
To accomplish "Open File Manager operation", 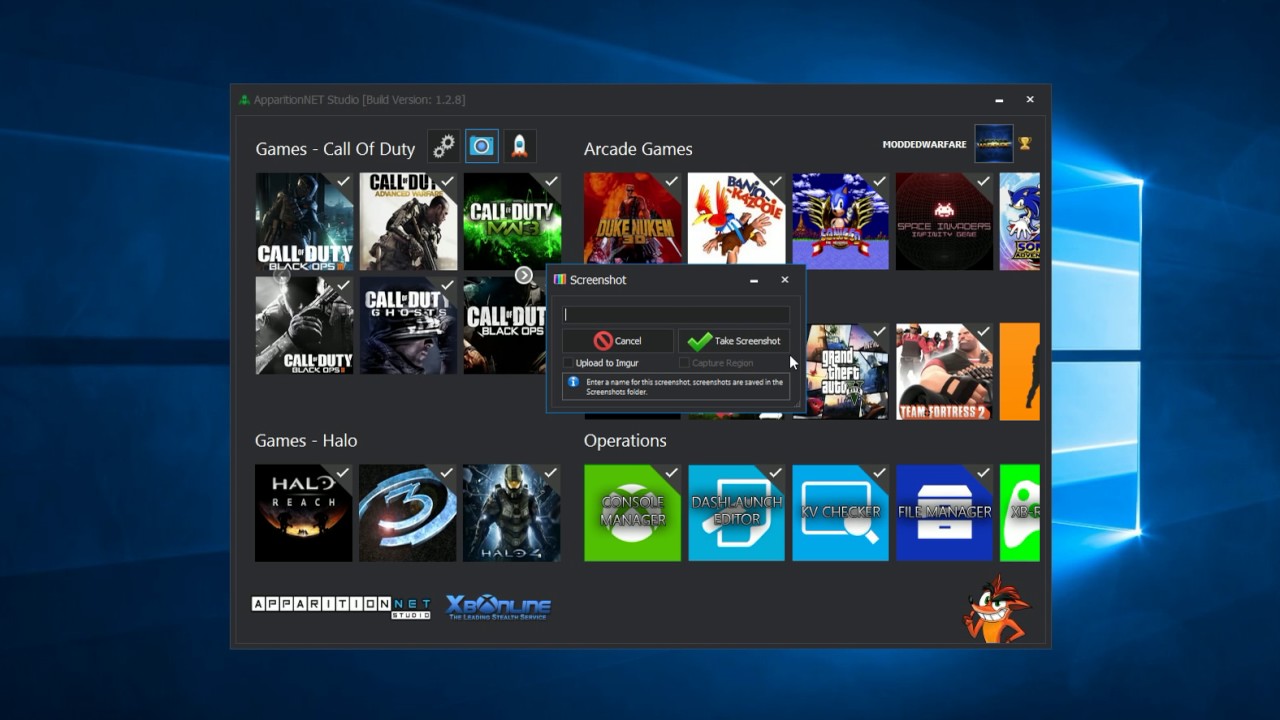I will (945, 513).
